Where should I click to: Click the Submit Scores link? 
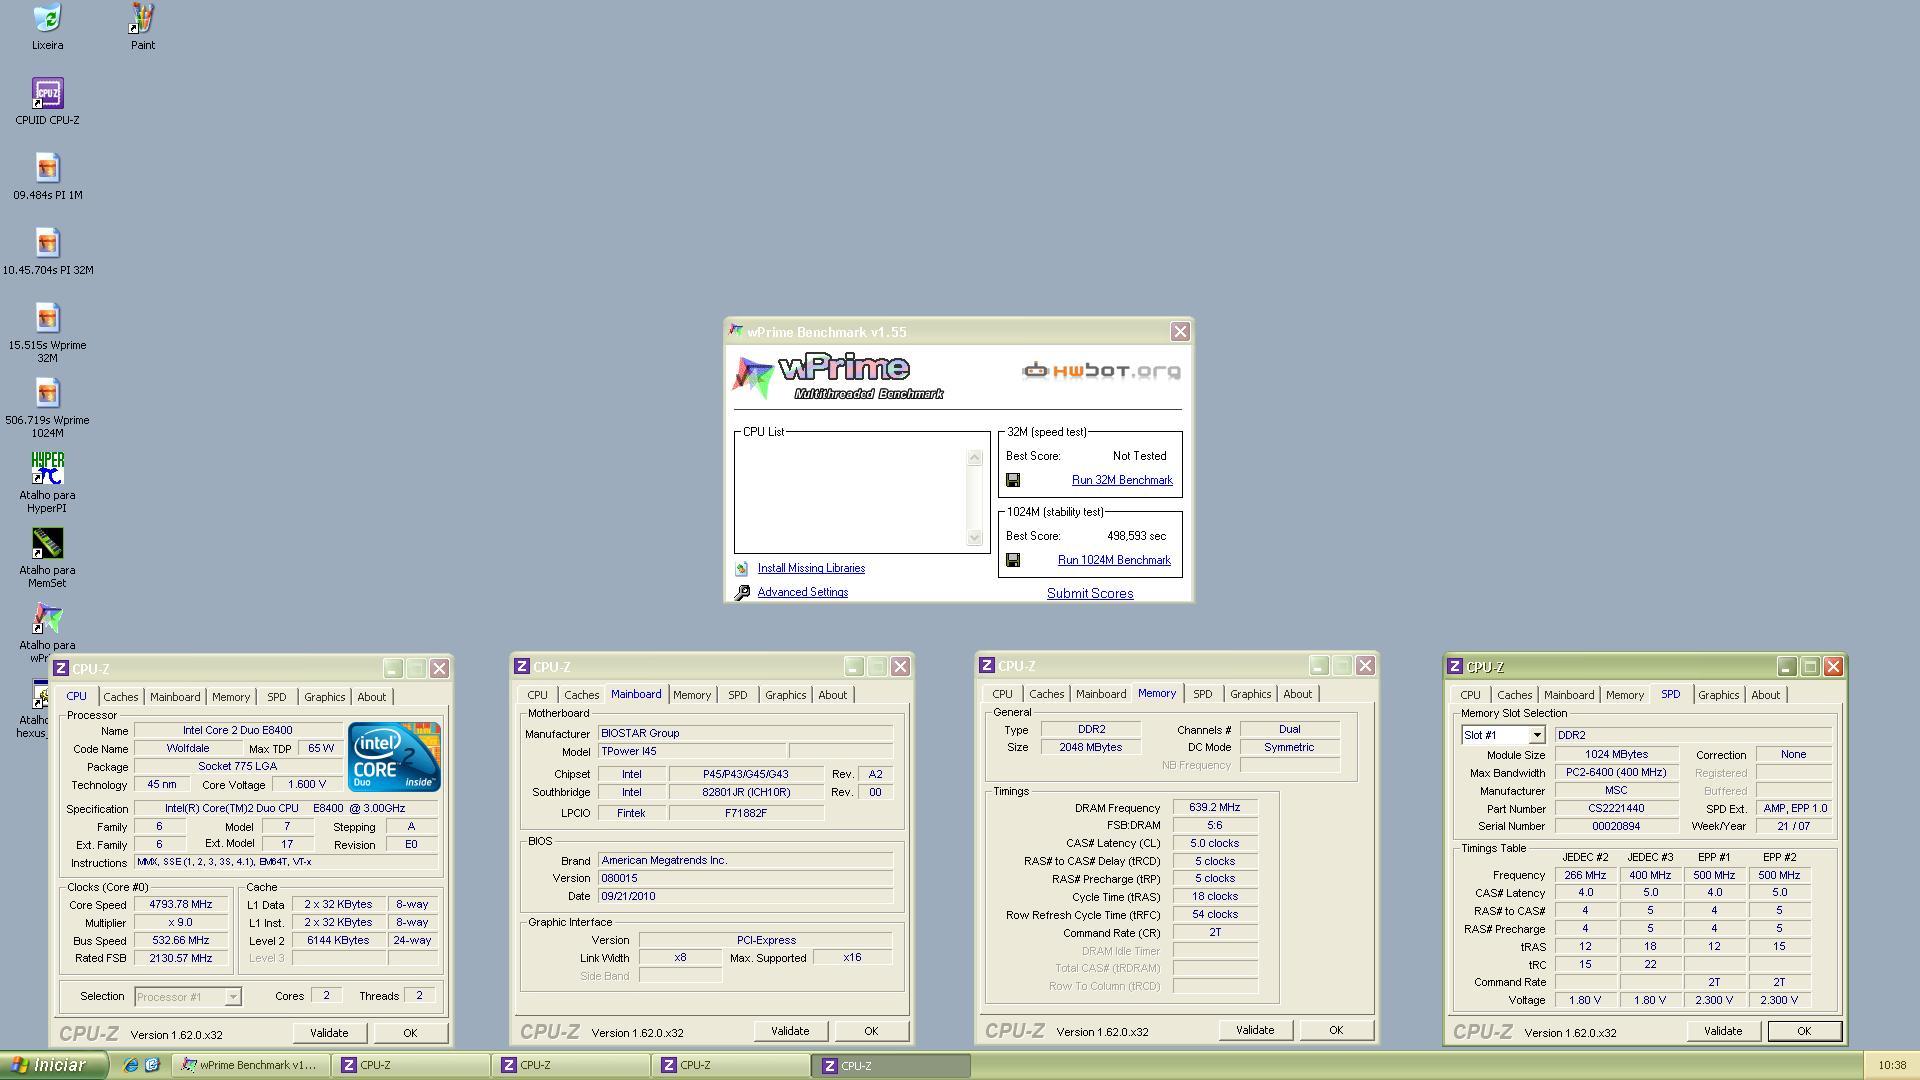(1090, 593)
